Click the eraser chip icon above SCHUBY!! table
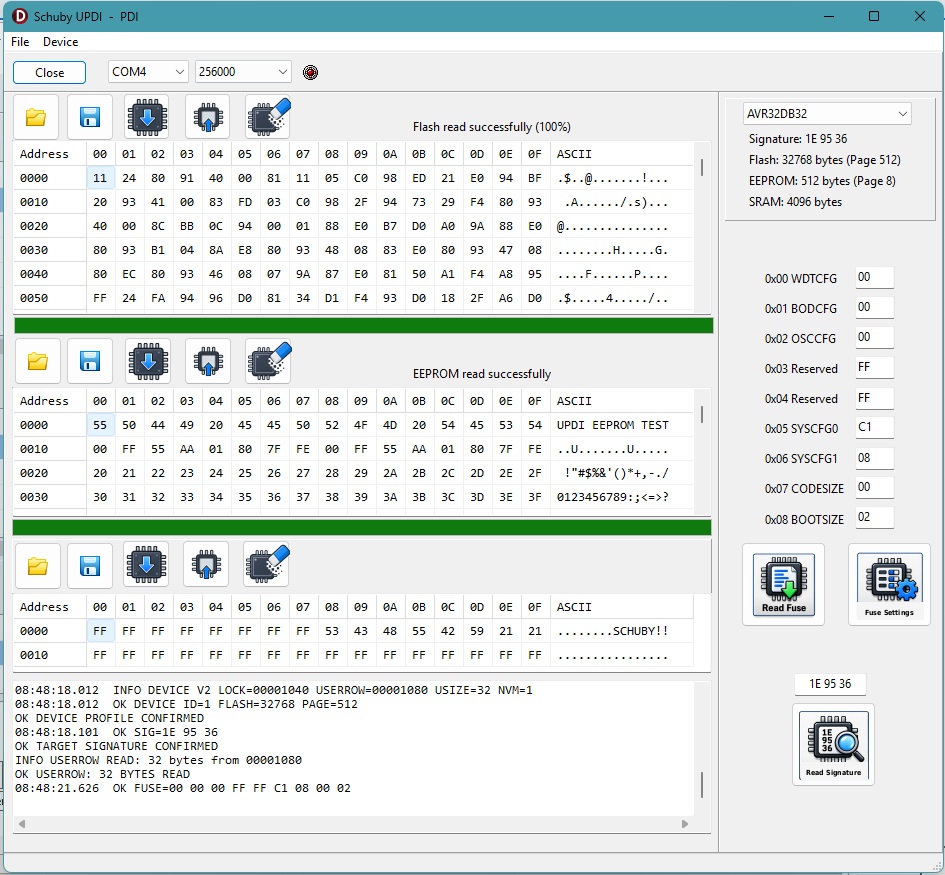The height and width of the screenshot is (875, 945). coord(266,565)
